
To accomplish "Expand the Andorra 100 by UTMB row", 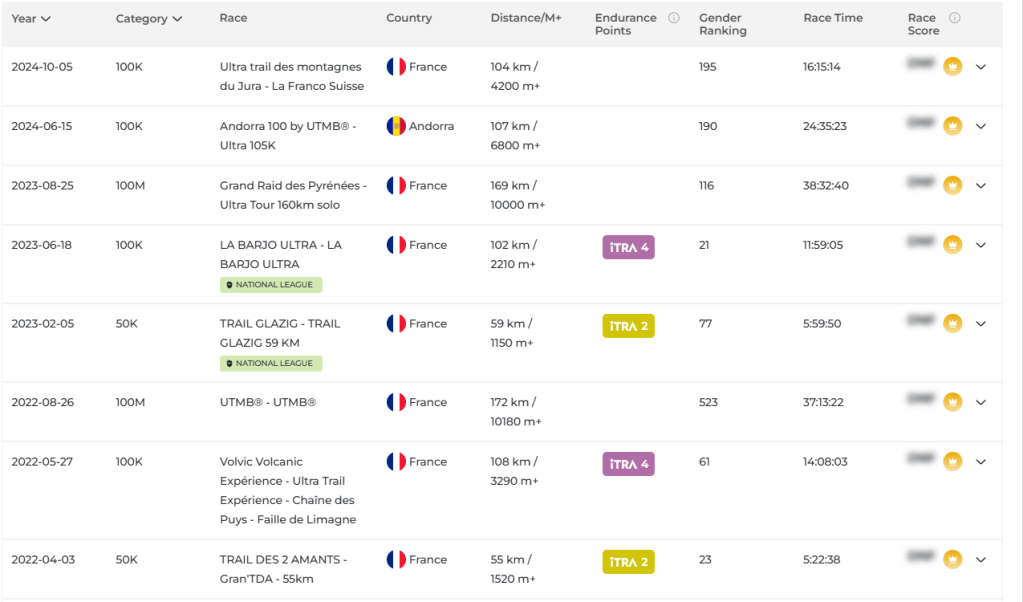I will (x=981, y=127).
